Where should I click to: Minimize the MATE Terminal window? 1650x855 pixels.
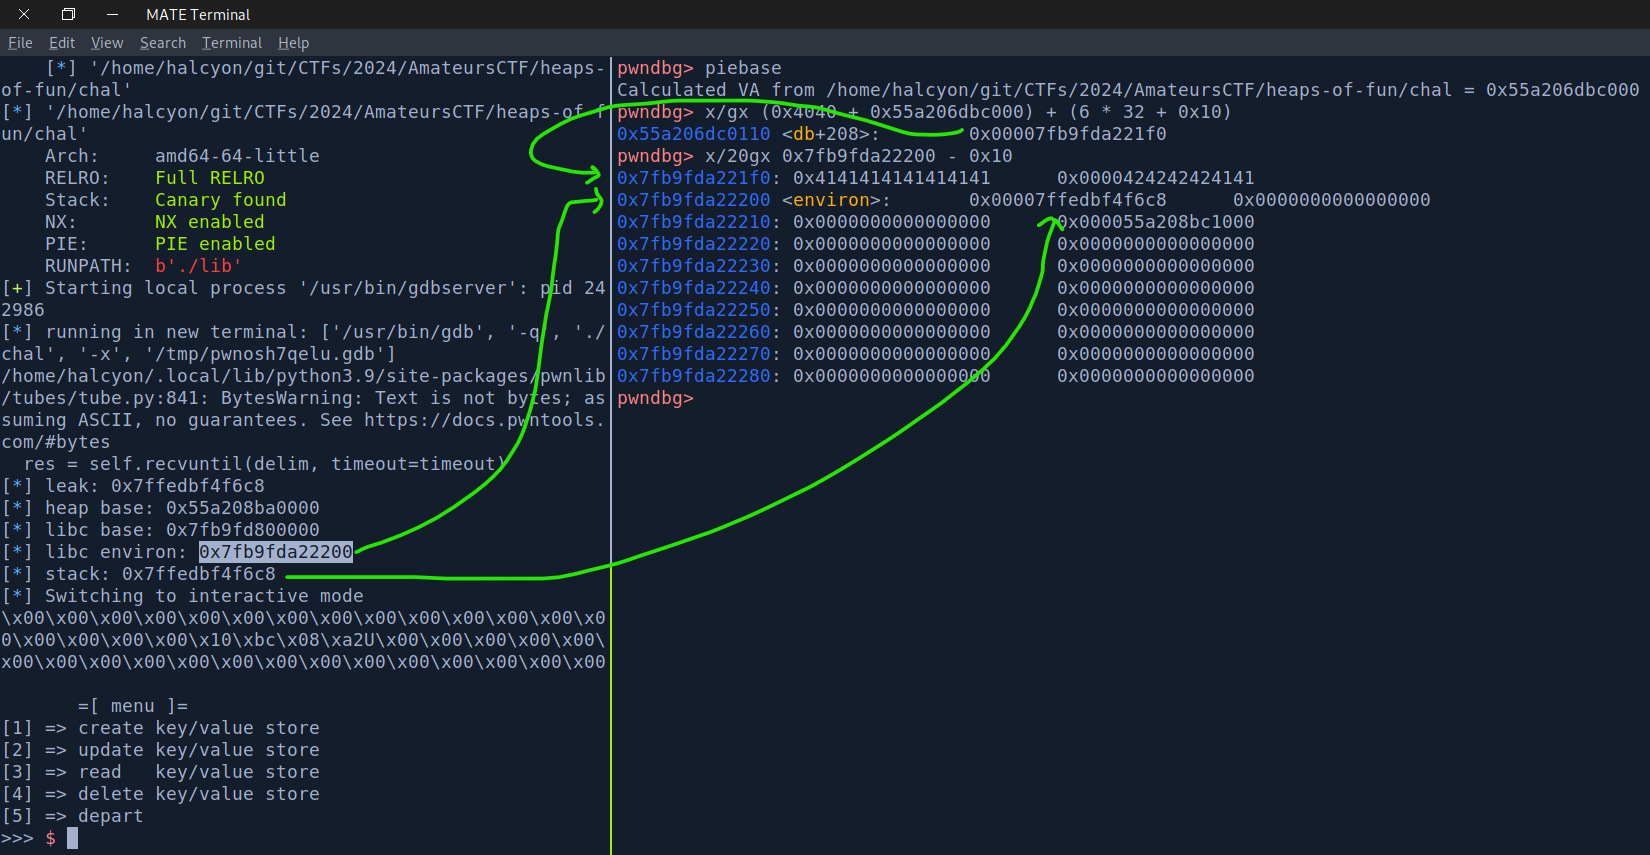tap(112, 14)
